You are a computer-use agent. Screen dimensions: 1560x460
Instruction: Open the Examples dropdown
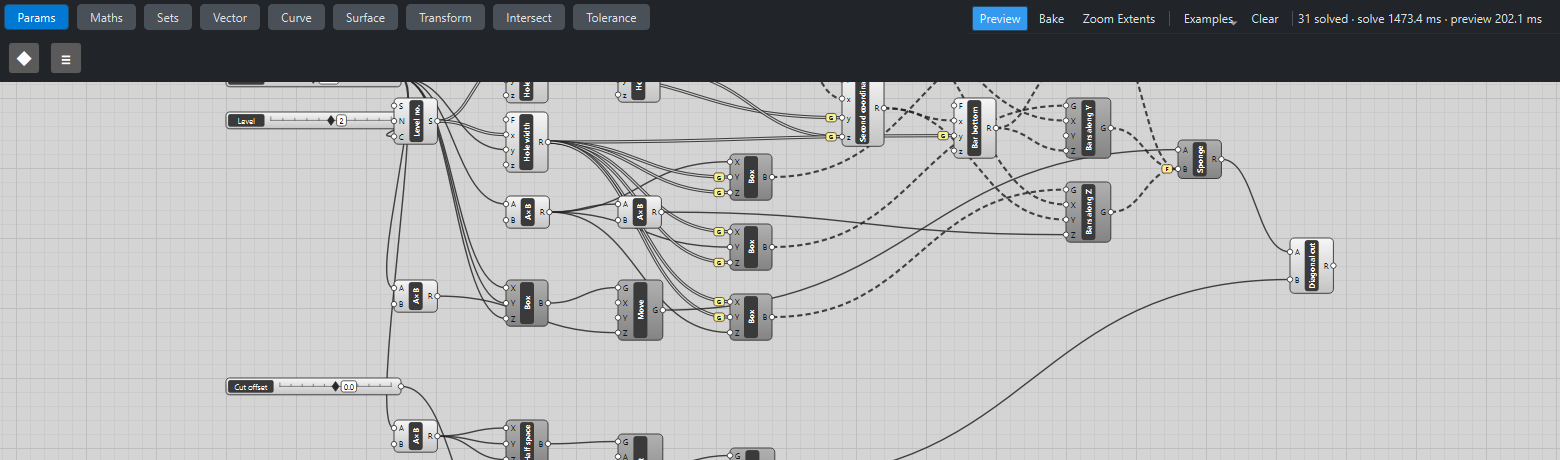tap(1209, 19)
